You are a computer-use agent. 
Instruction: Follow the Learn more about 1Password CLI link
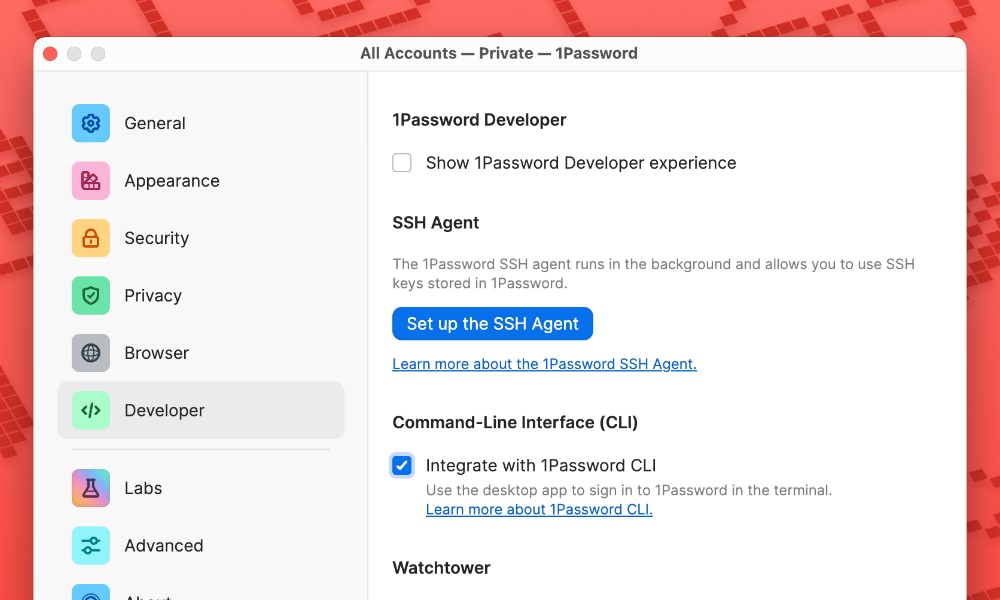coord(539,509)
